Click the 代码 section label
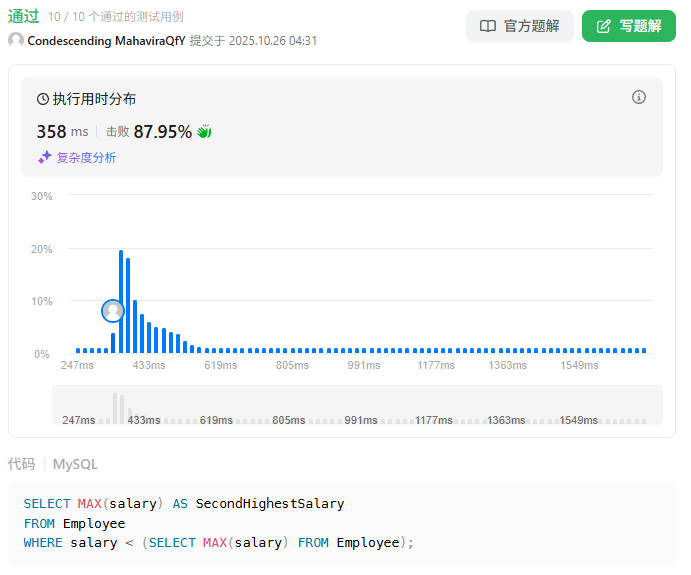Screen dimensions: 691x575 [x=21, y=464]
